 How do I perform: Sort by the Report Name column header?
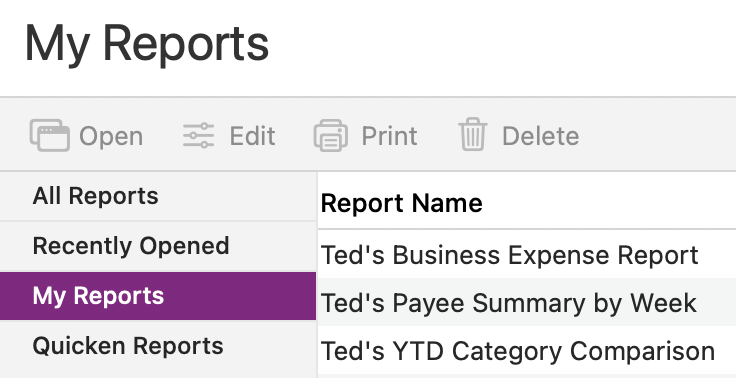click(401, 203)
